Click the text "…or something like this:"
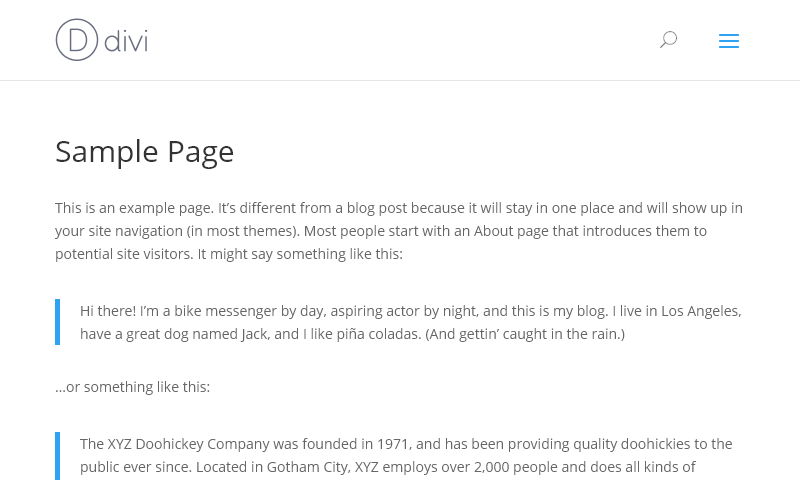This screenshot has height=480, width=800. click(x=132, y=387)
